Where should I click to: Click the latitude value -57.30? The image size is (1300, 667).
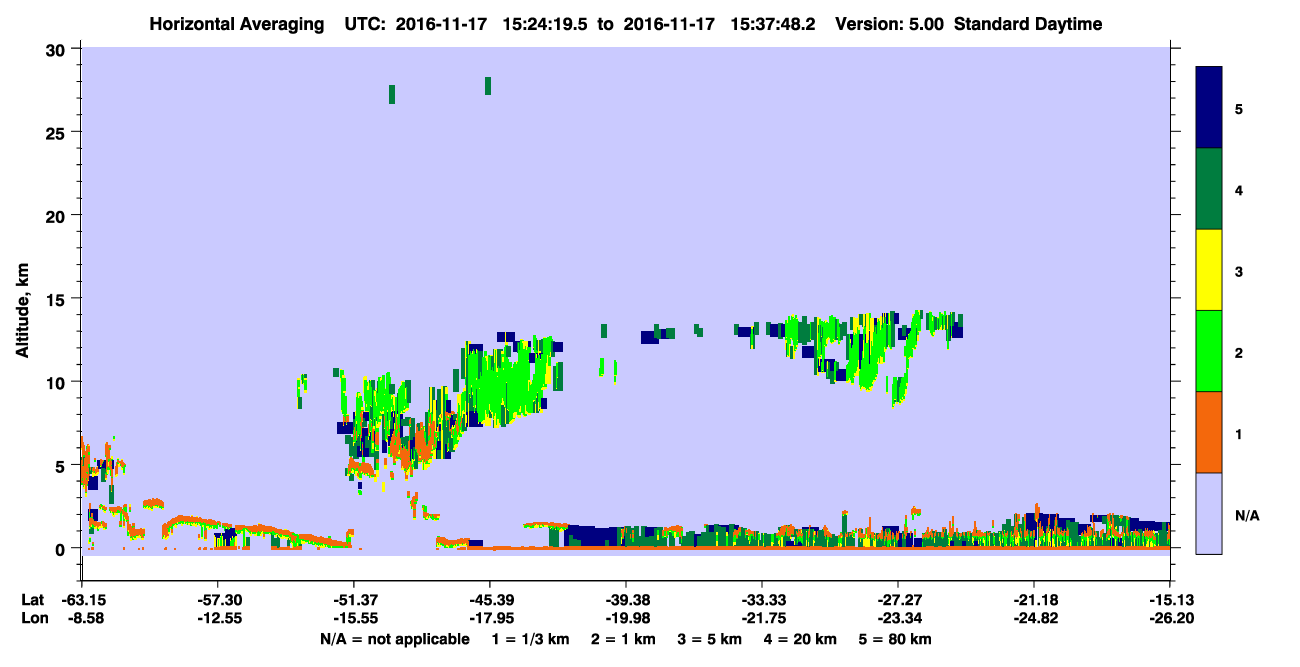[x=217, y=600]
